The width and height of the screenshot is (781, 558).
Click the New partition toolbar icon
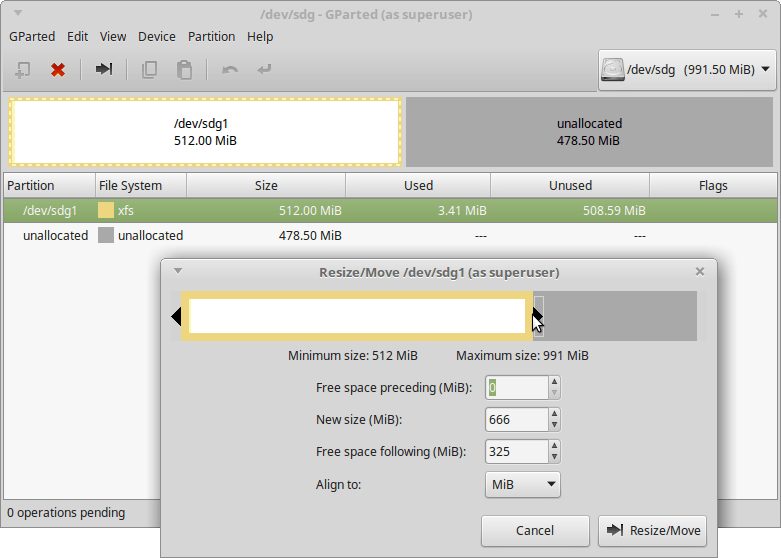click(x=22, y=70)
